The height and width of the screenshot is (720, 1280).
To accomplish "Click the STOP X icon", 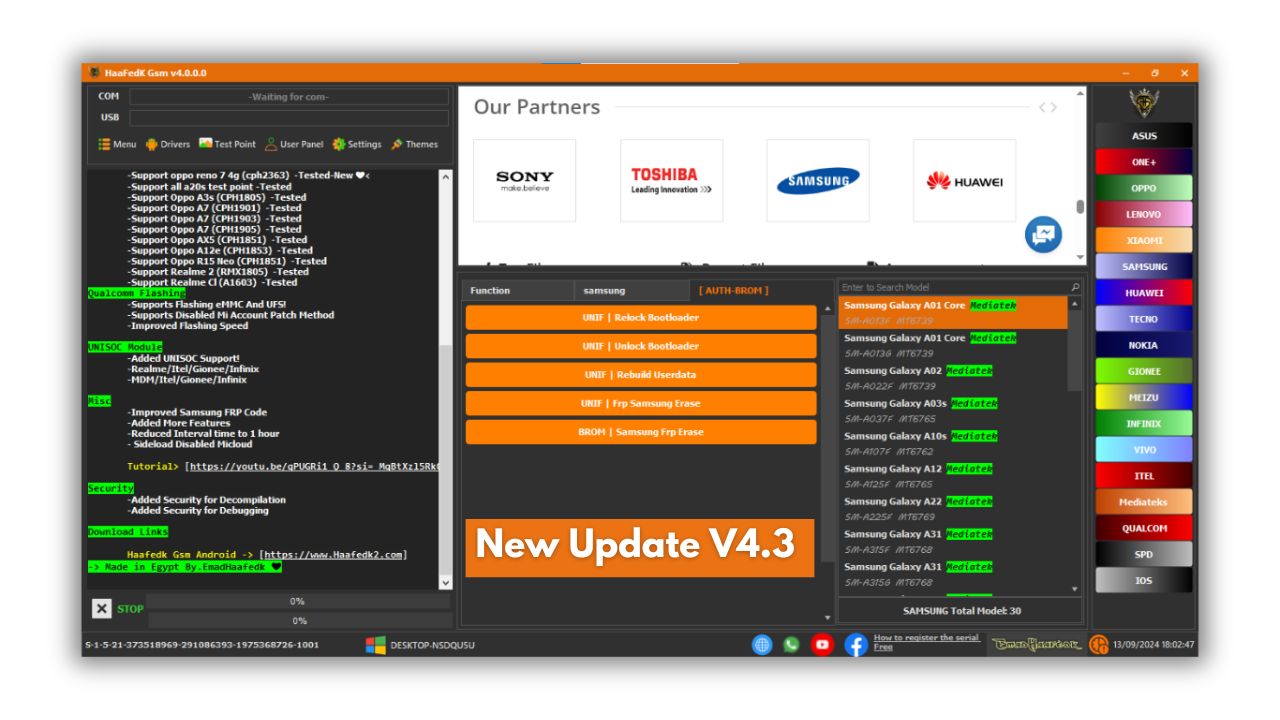I will coord(102,608).
